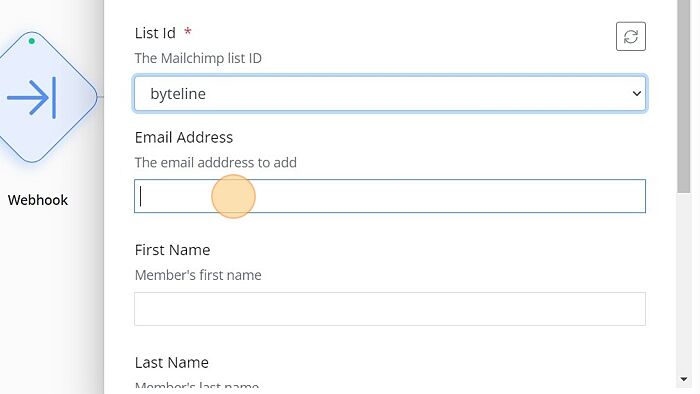This screenshot has height=394, width=700.
Task: Click into the First Name text box
Action: [x=390, y=309]
